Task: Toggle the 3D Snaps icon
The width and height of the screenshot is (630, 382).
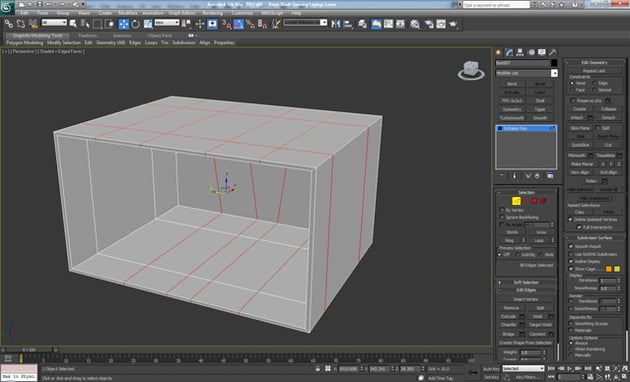Action: [226, 24]
